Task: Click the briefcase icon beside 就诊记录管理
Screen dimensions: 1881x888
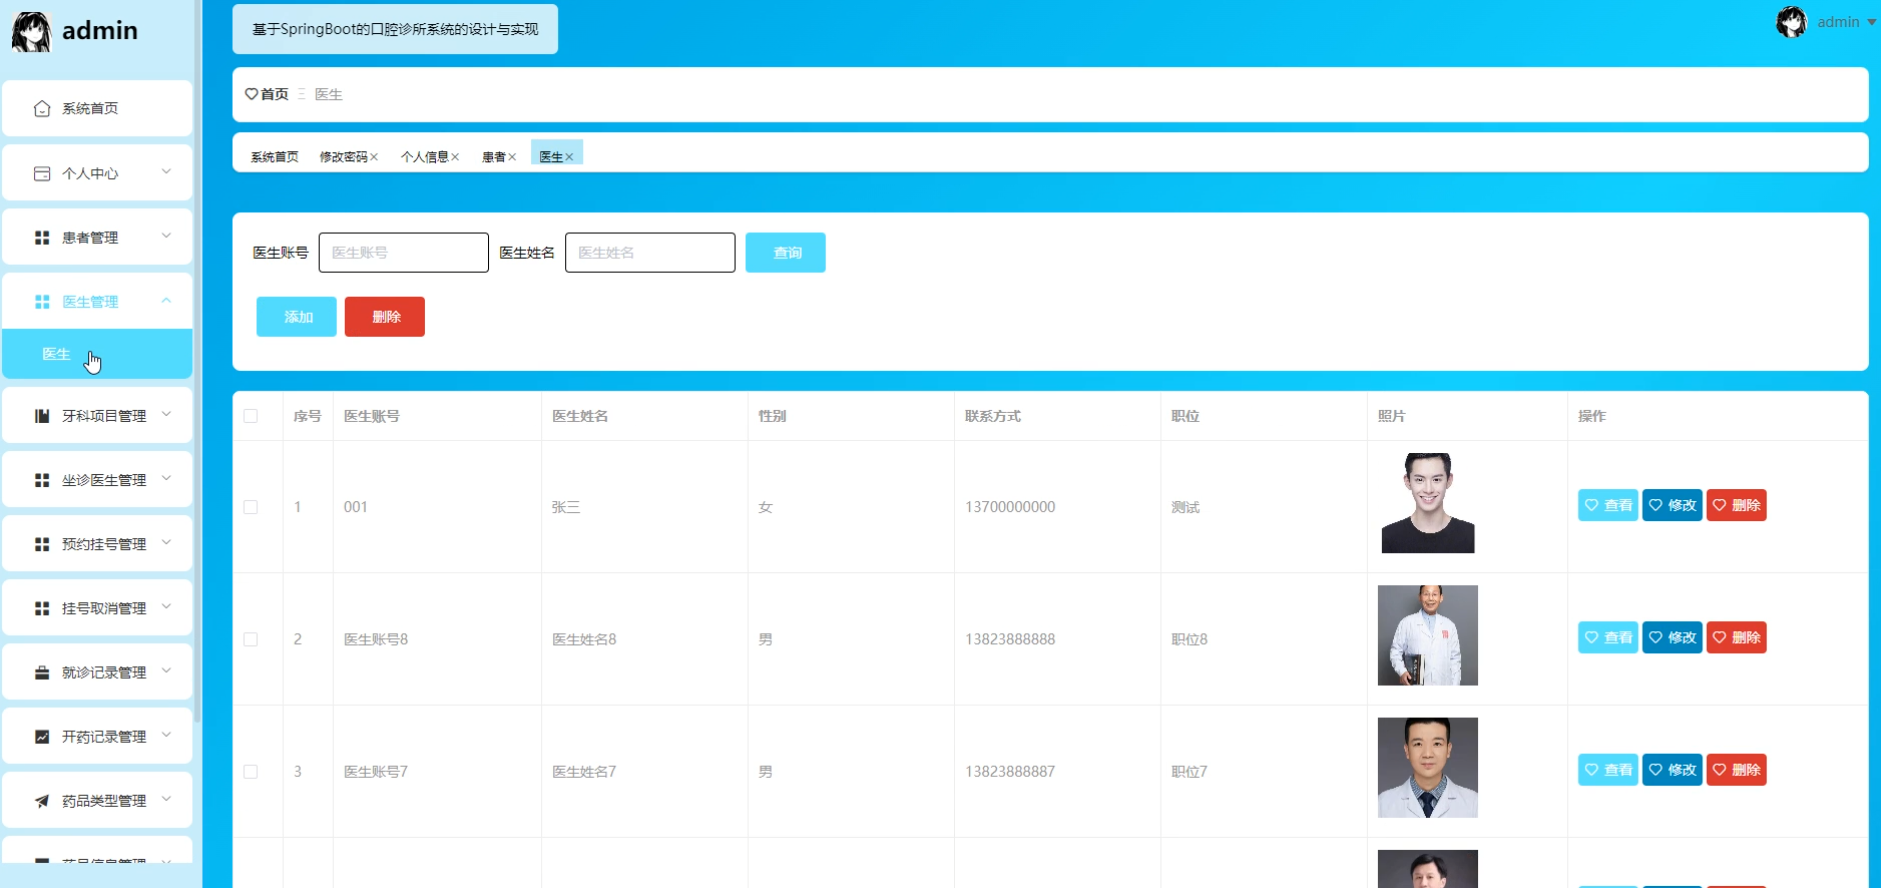Action: [x=42, y=672]
